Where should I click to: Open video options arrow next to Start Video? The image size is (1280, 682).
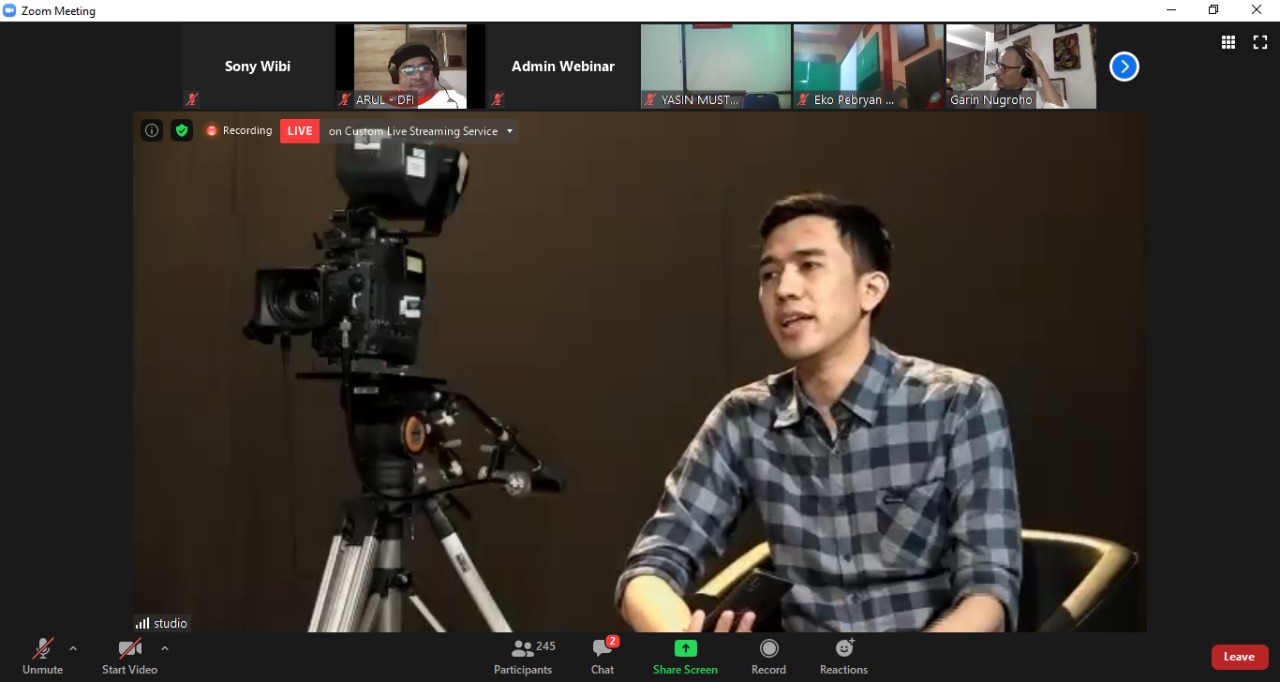(x=165, y=649)
